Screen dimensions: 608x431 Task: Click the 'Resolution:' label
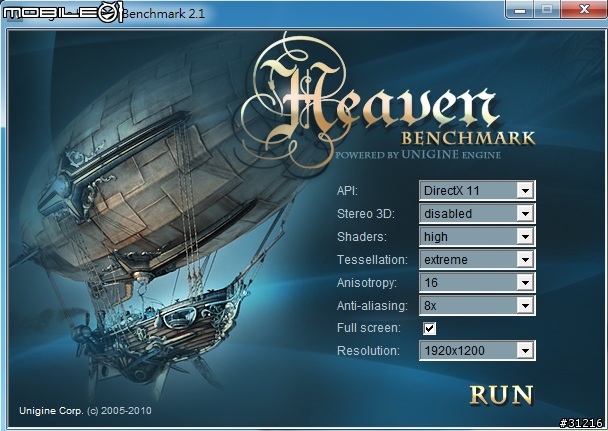[x=368, y=351]
